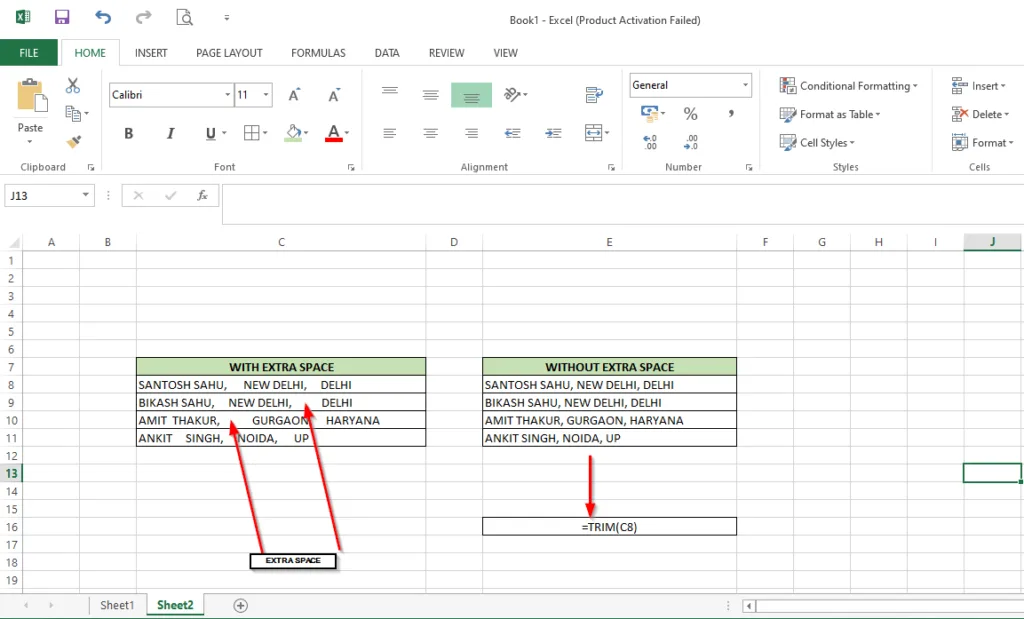Toggle the Wrap Text option
The width and height of the screenshot is (1024, 619).
(593, 94)
